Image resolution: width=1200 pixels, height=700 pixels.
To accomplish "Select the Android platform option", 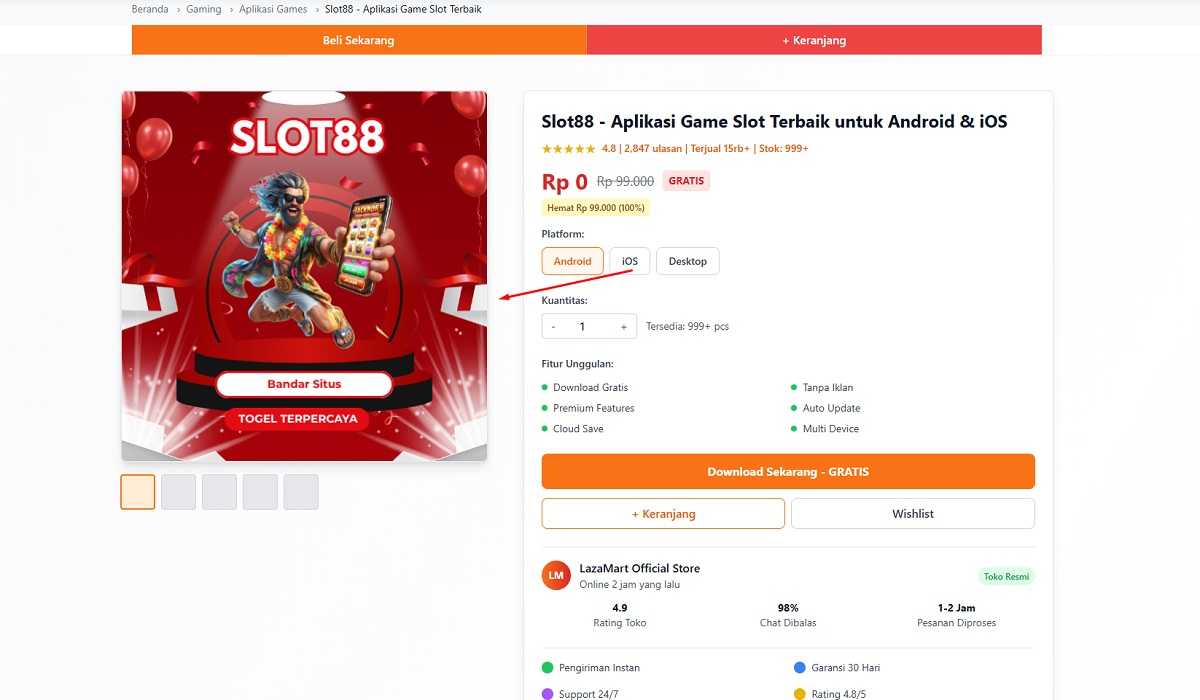I will click(x=572, y=261).
